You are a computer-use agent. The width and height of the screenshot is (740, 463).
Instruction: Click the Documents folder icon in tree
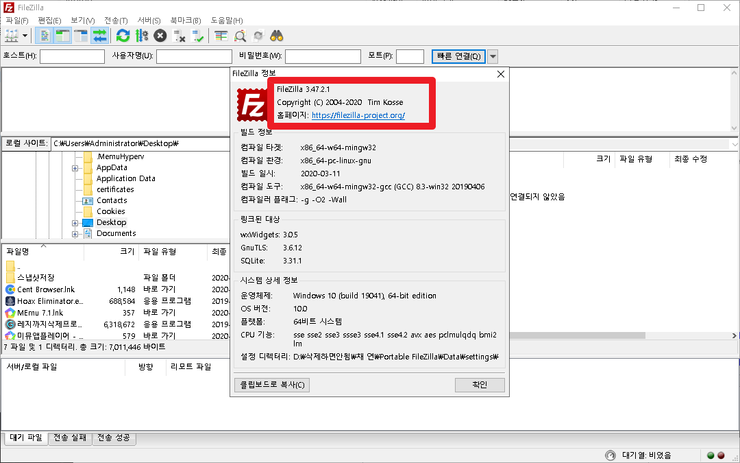pyautogui.click(x=88, y=234)
